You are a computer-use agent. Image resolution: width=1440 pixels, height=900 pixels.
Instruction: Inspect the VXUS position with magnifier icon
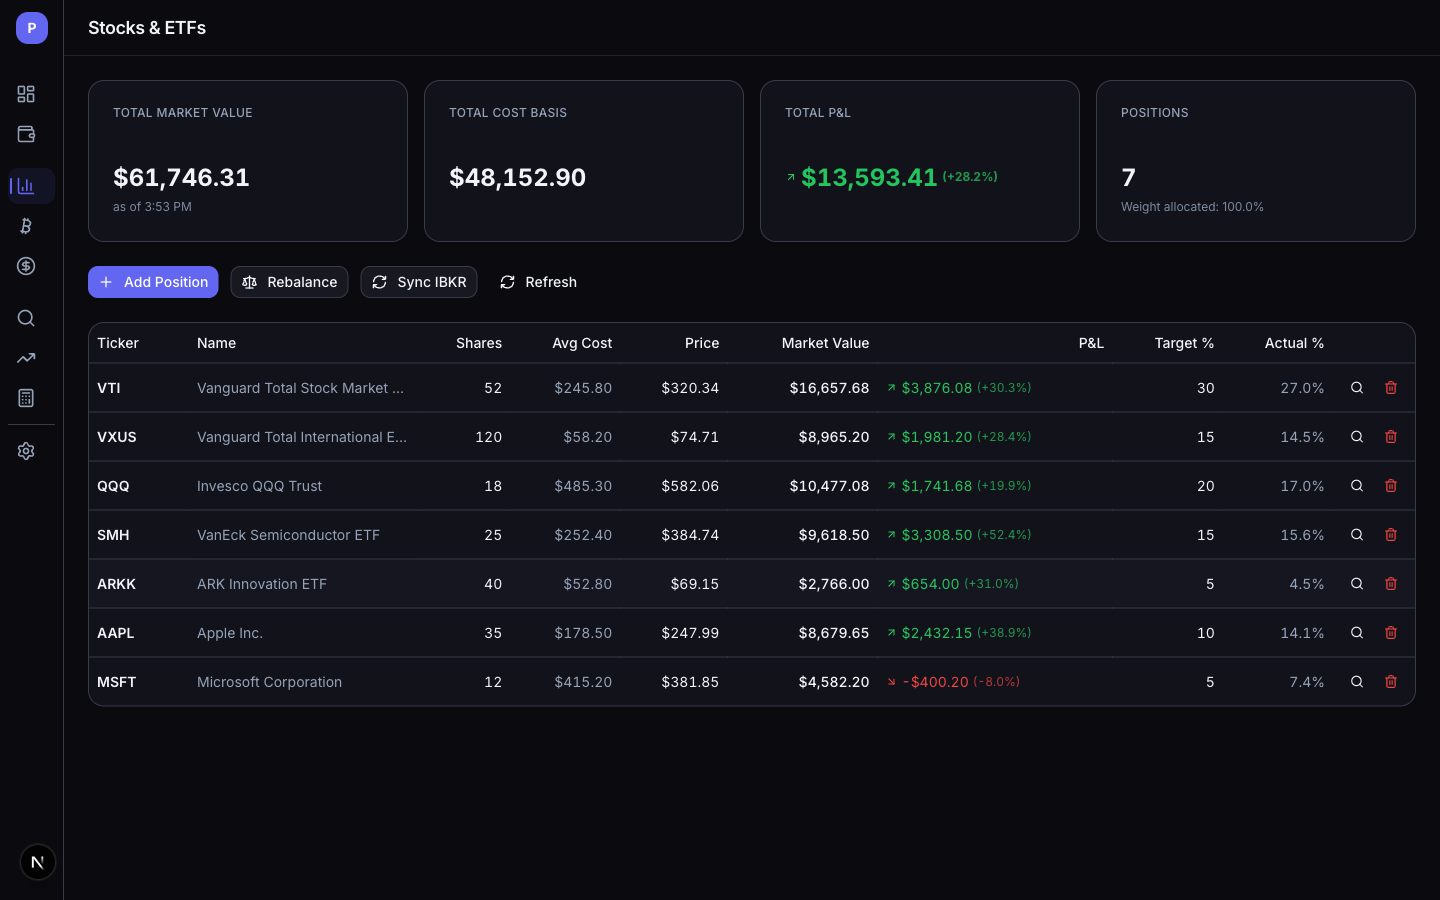[1357, 437]
